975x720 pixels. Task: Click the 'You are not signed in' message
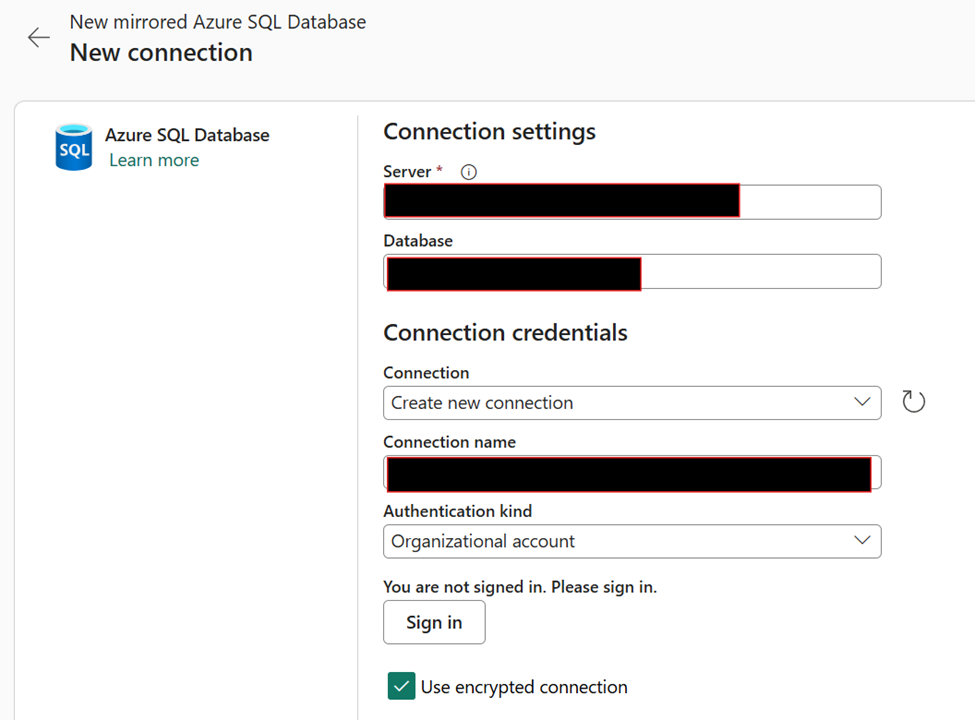click(520, 587)
